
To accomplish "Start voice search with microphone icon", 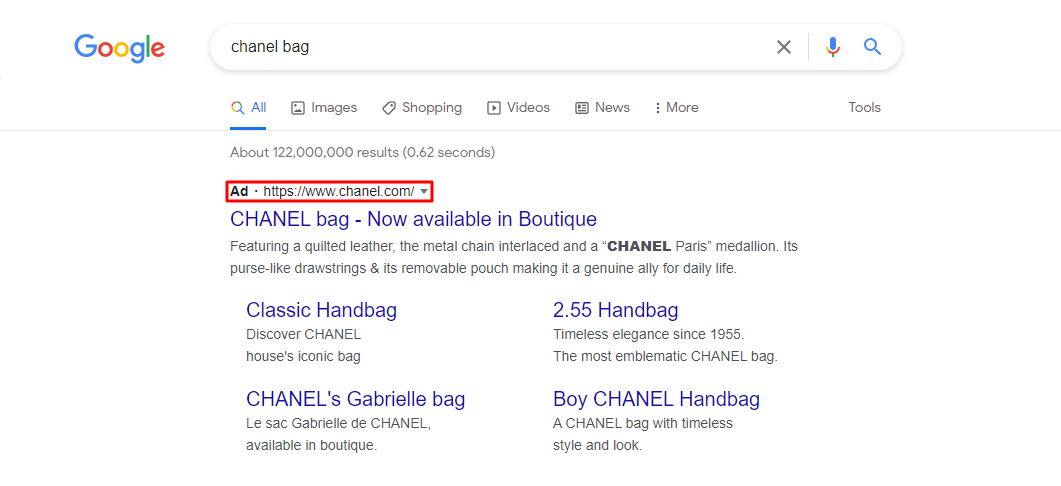I will tap(832, 47).
